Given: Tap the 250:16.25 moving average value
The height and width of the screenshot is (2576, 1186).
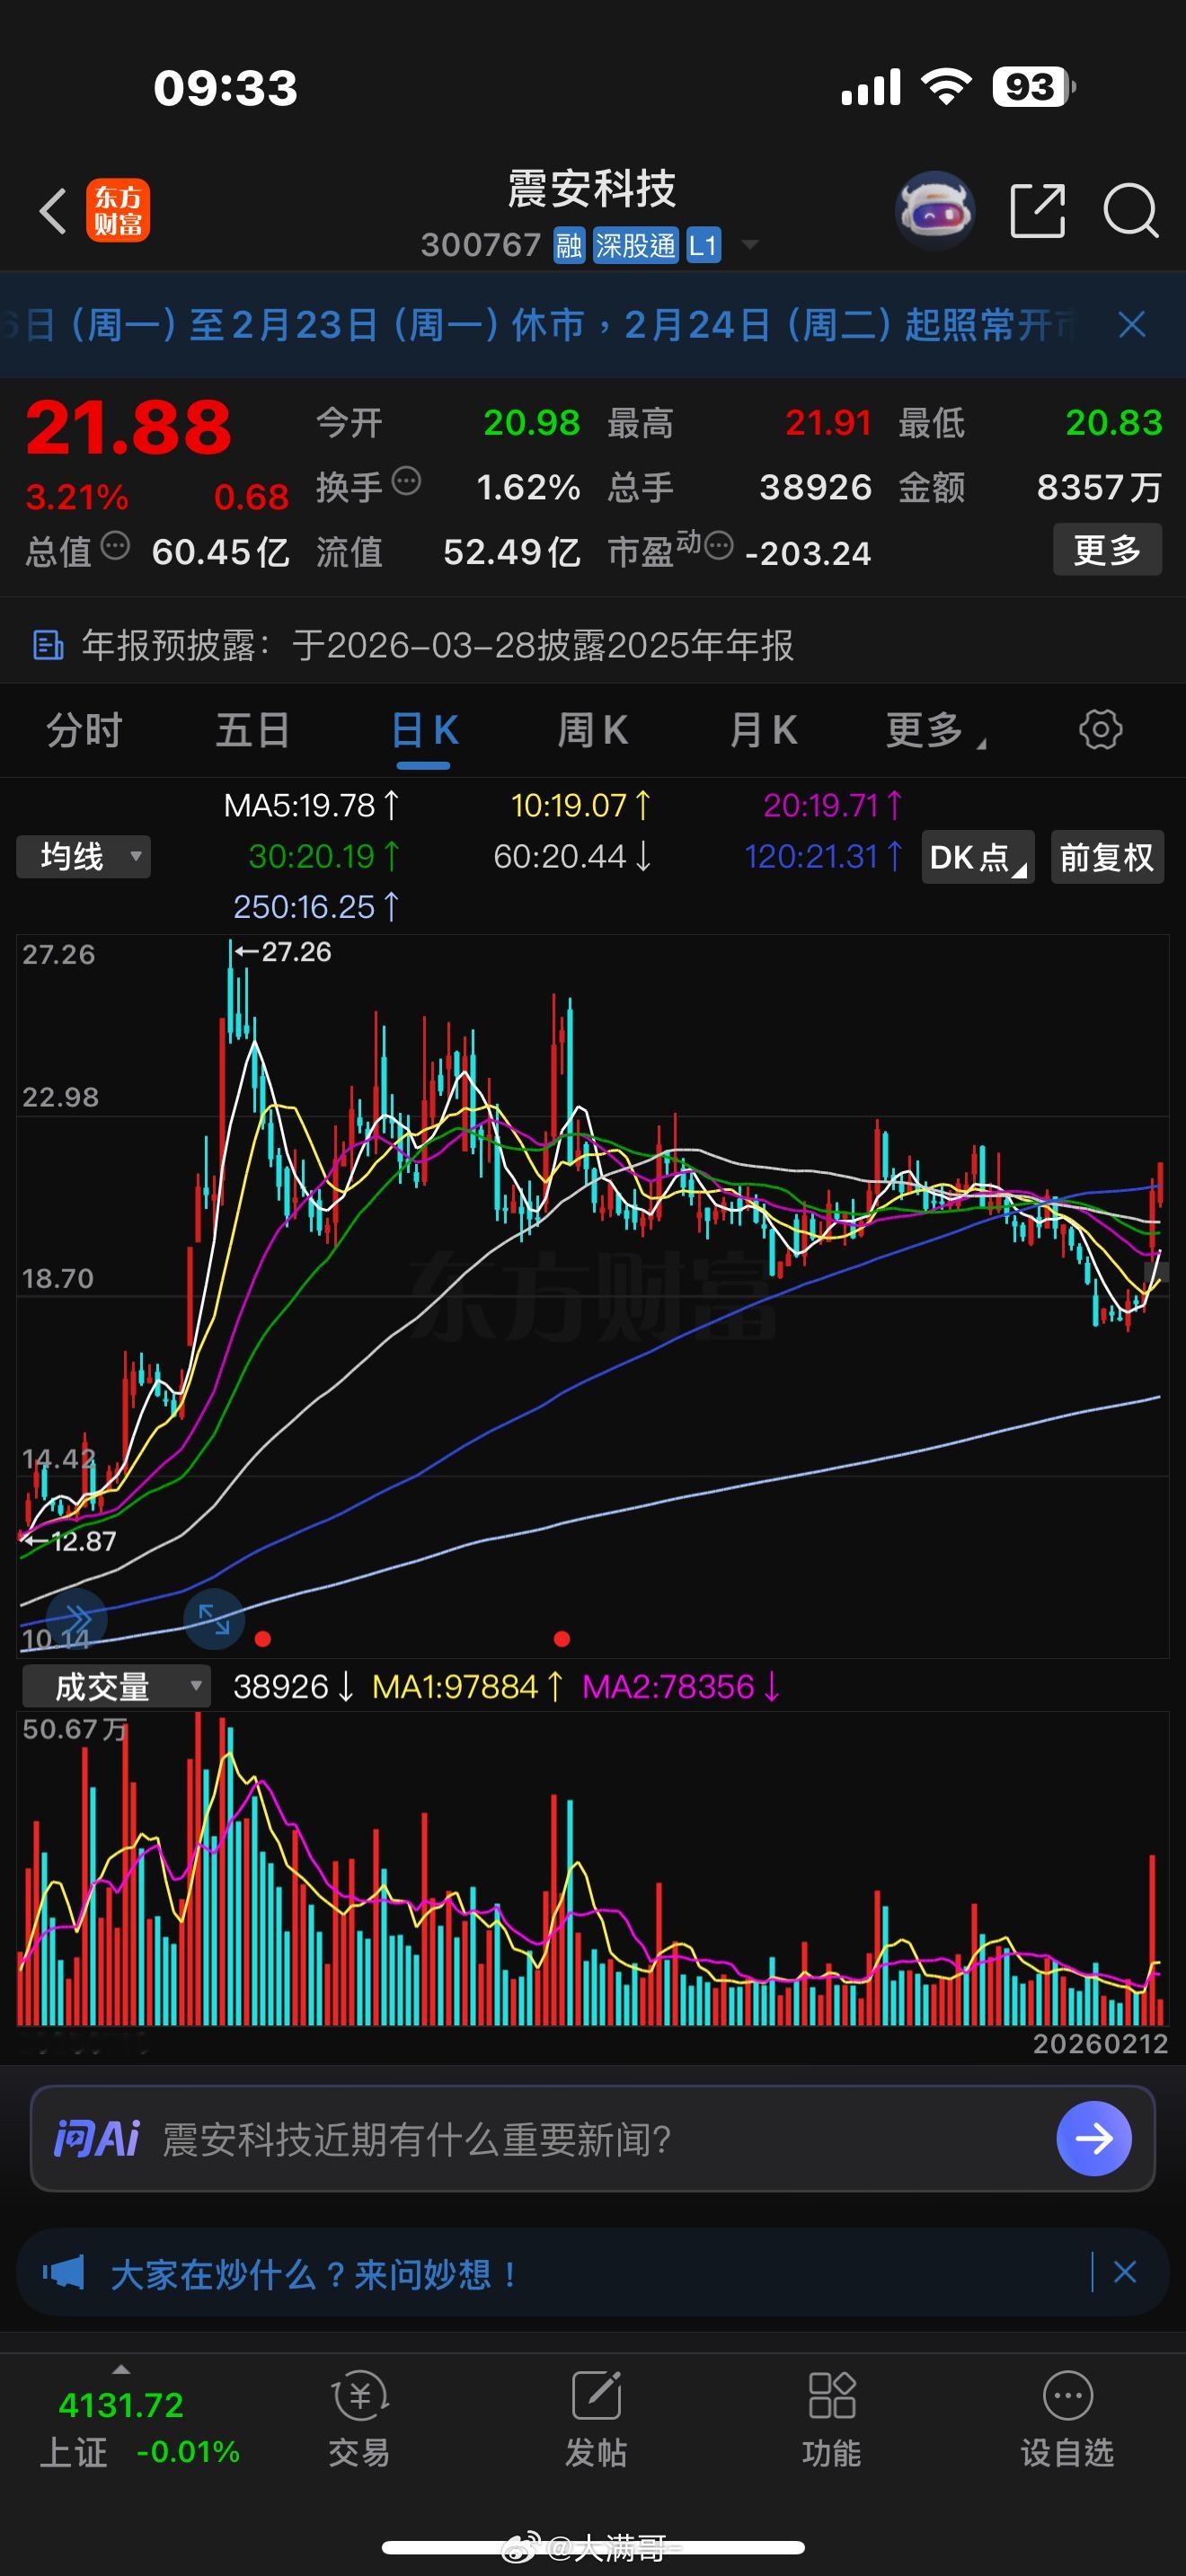Looking at the screenshot, I should coord(316,907).
